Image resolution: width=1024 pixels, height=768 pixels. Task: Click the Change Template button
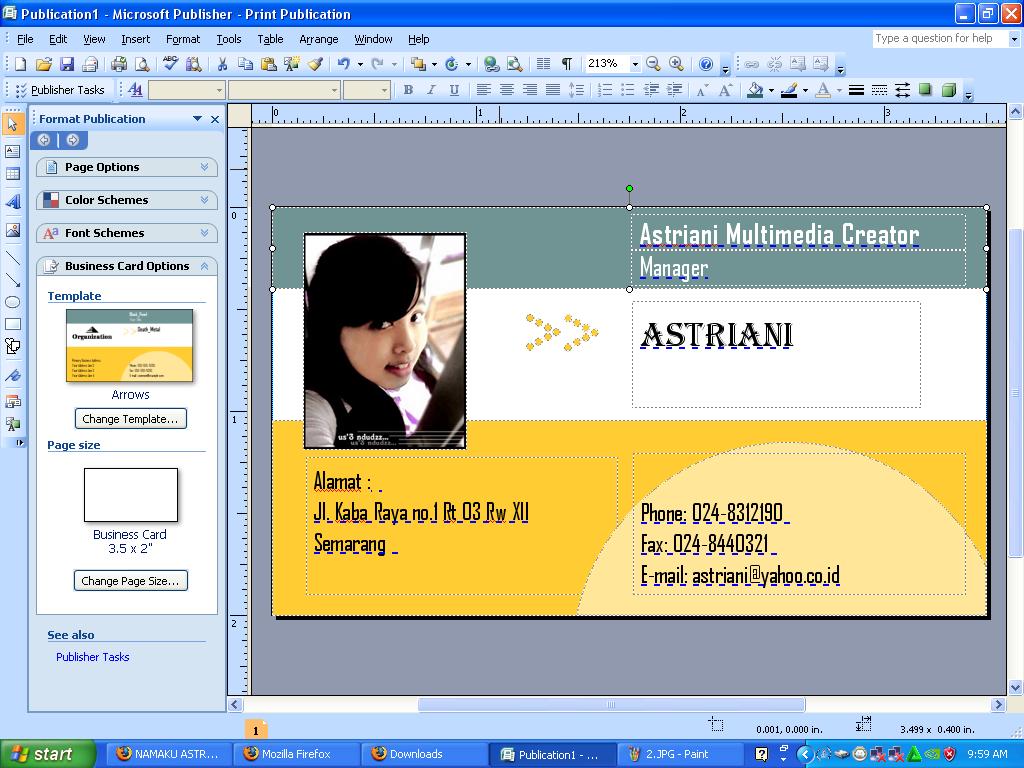tap(131, 419)
